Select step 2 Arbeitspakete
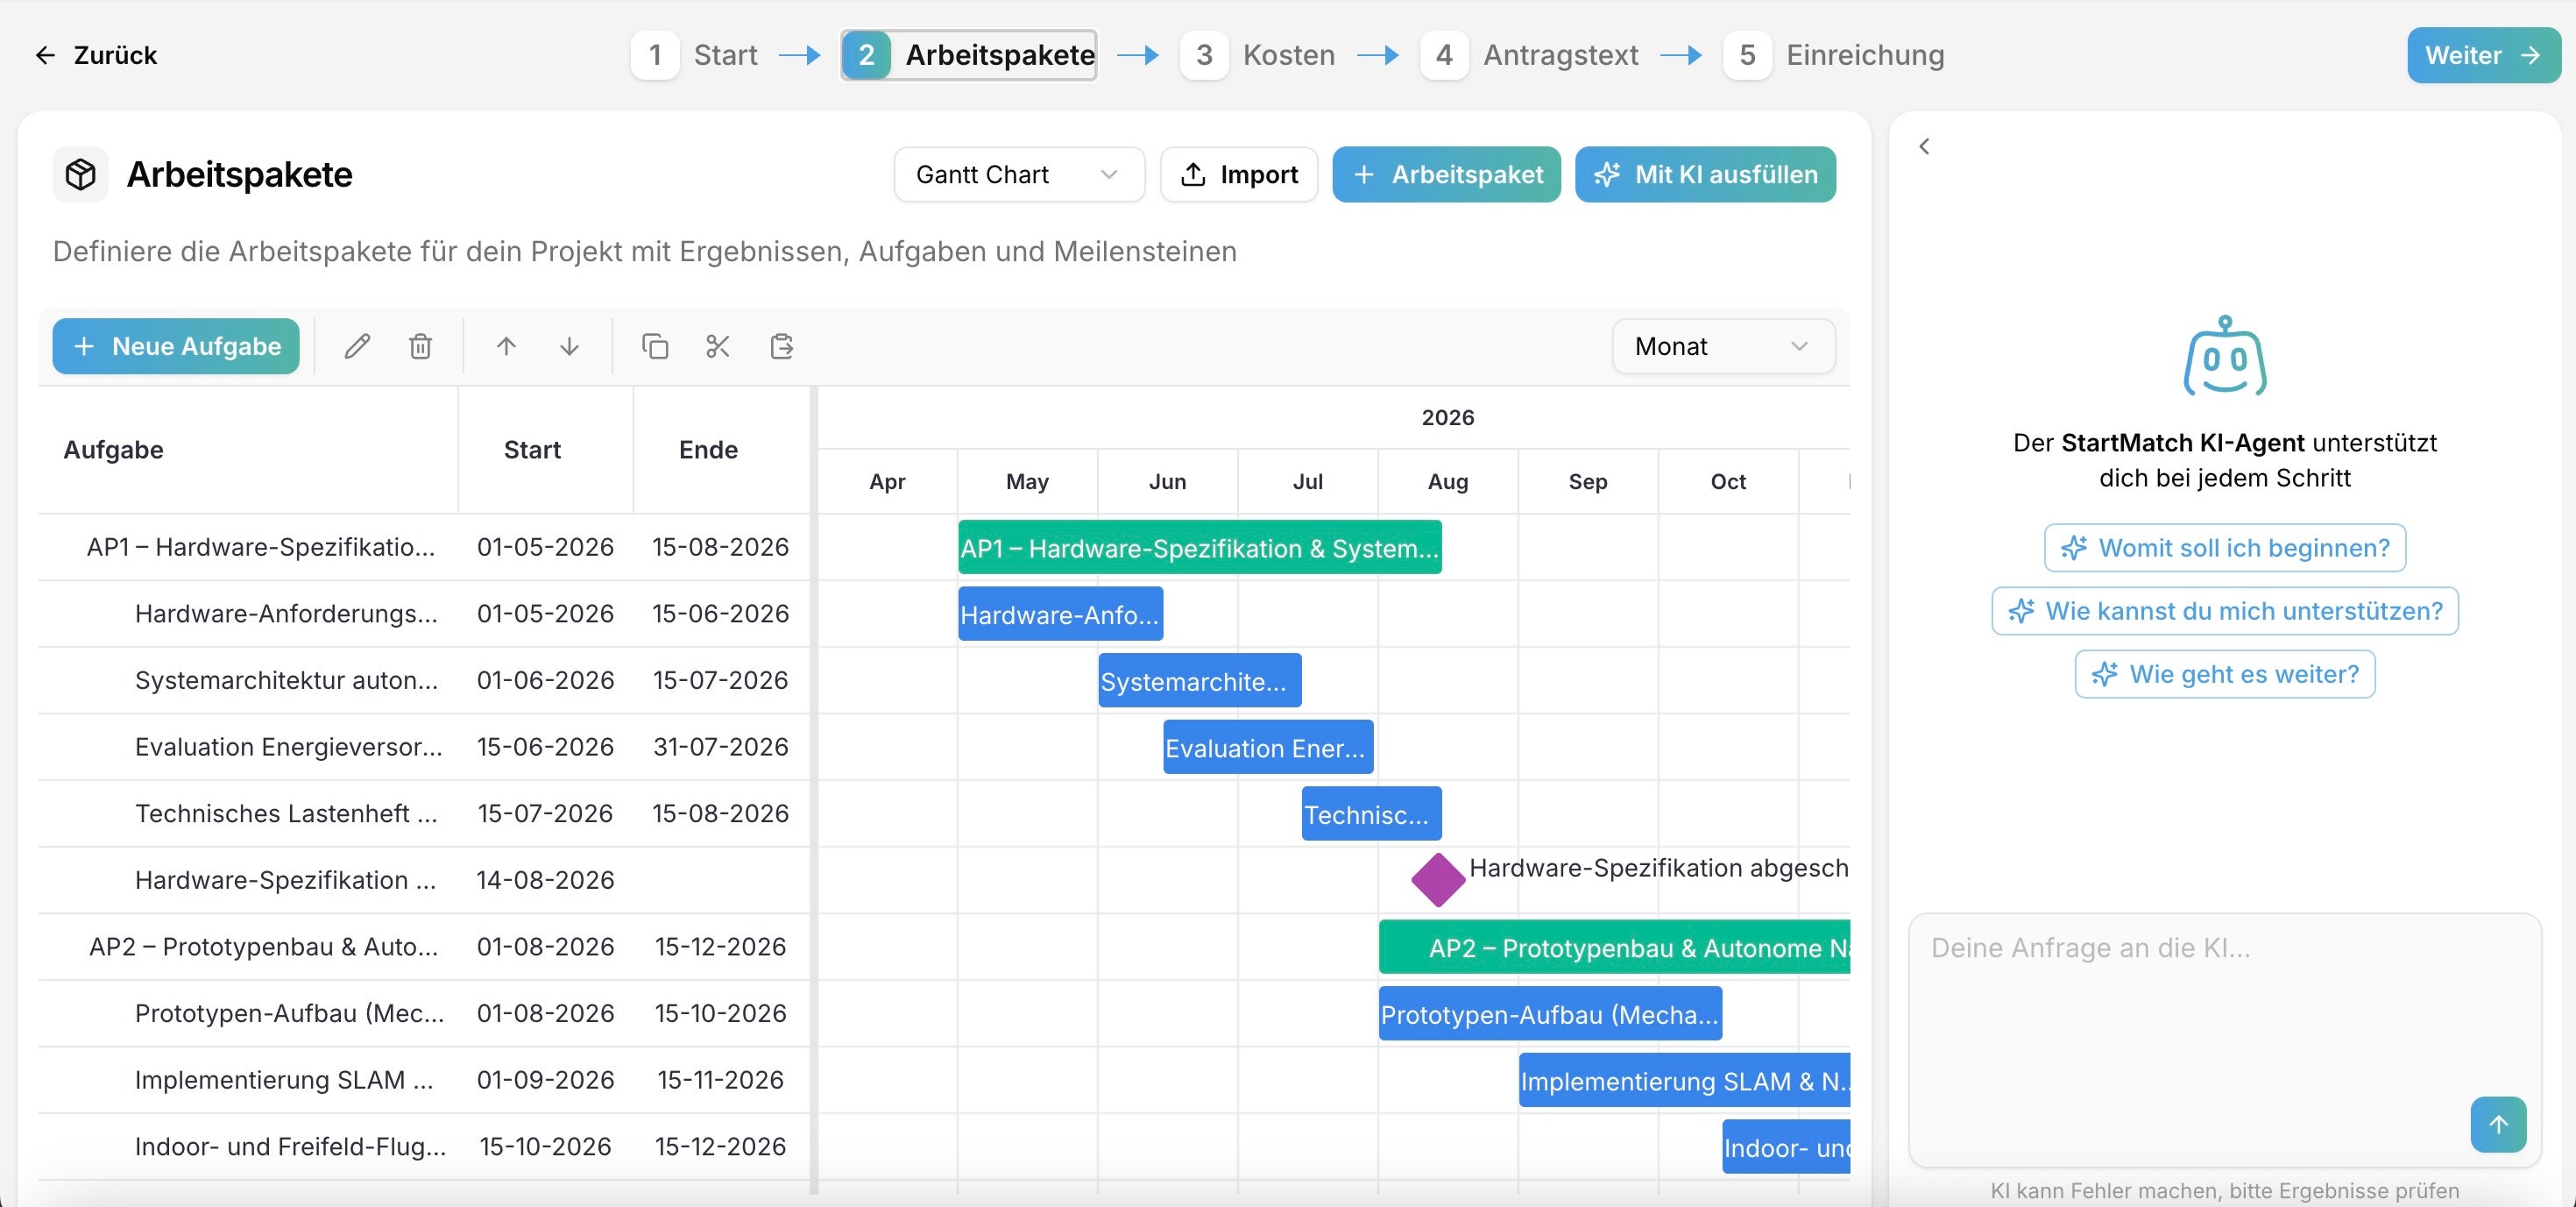This screenshot has height=1207, width=2576. coord(968,55)
